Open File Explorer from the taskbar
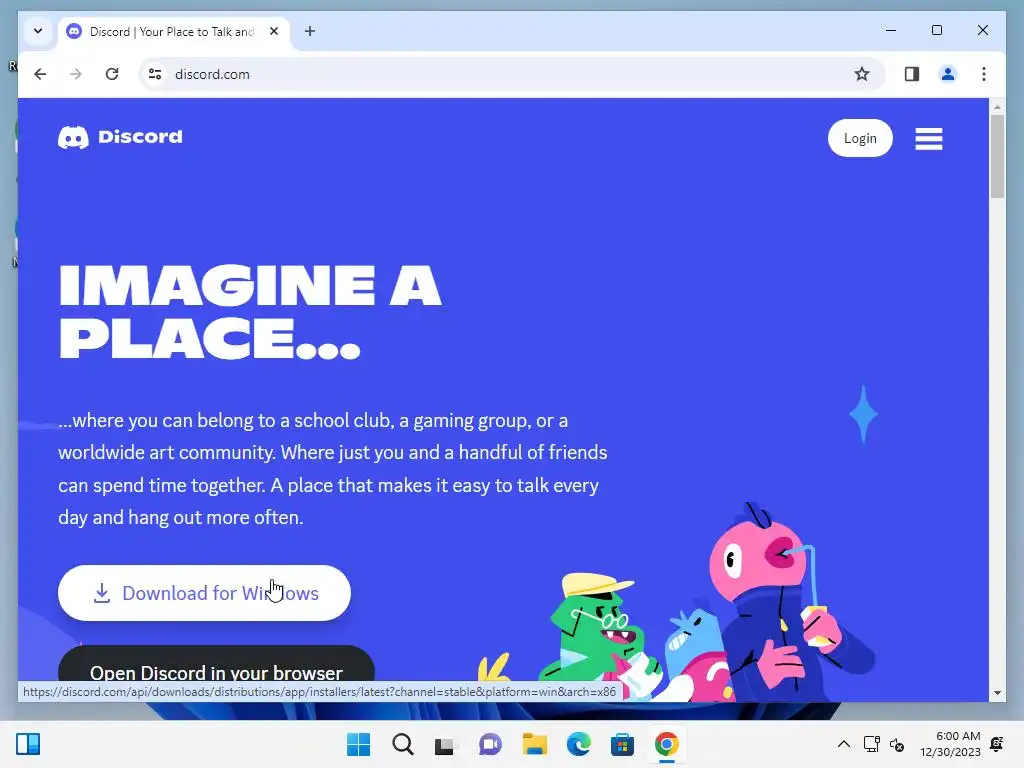Image resolution: width=1024 pixels, height=768 pixels. click(534, 744)
